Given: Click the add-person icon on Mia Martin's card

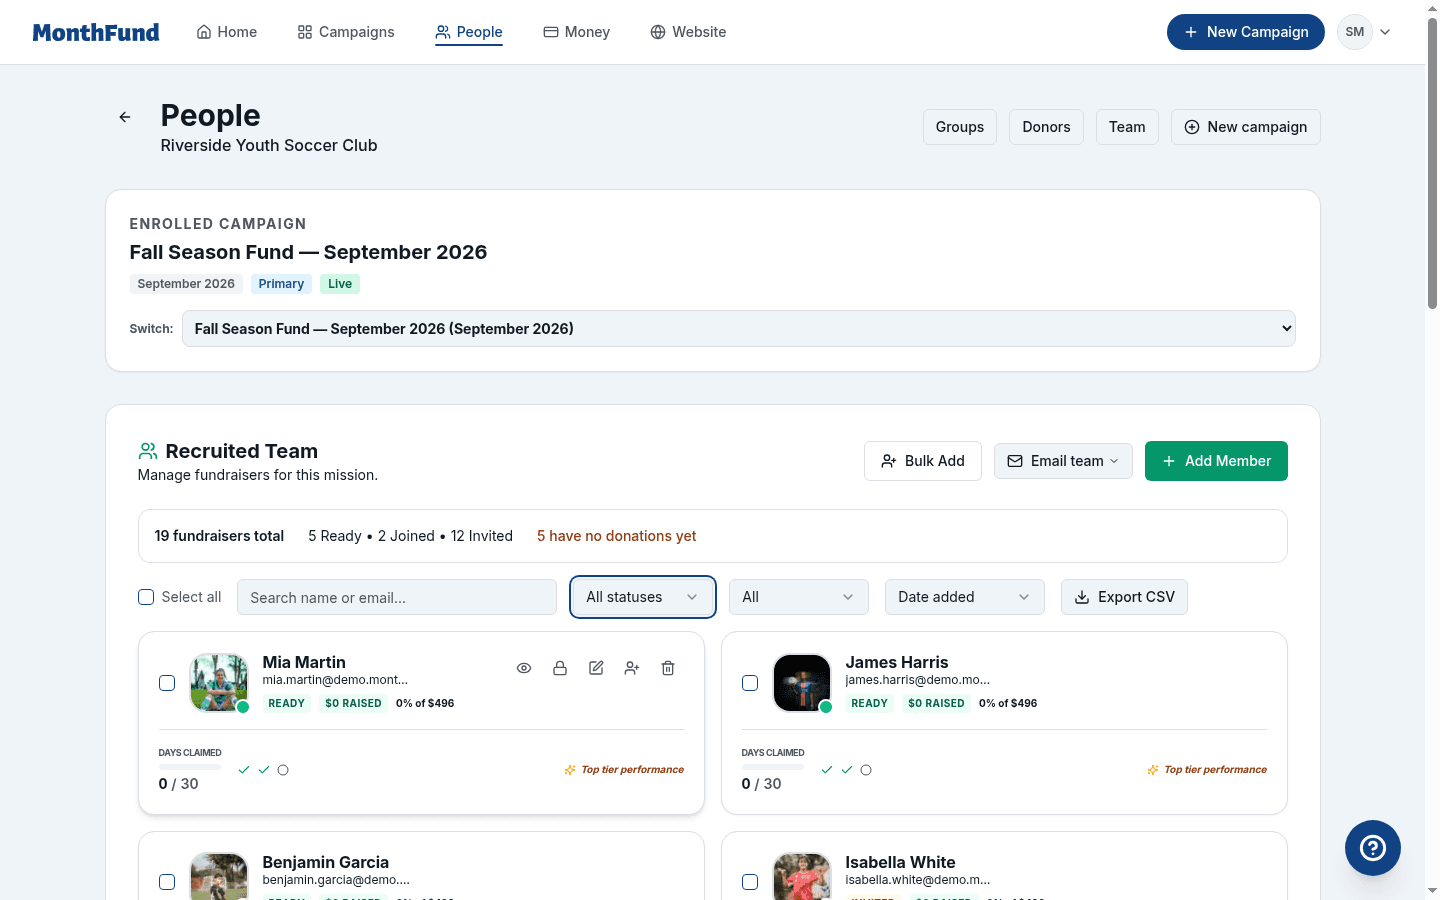Looking at the screenshot, I should click(632, 668).
